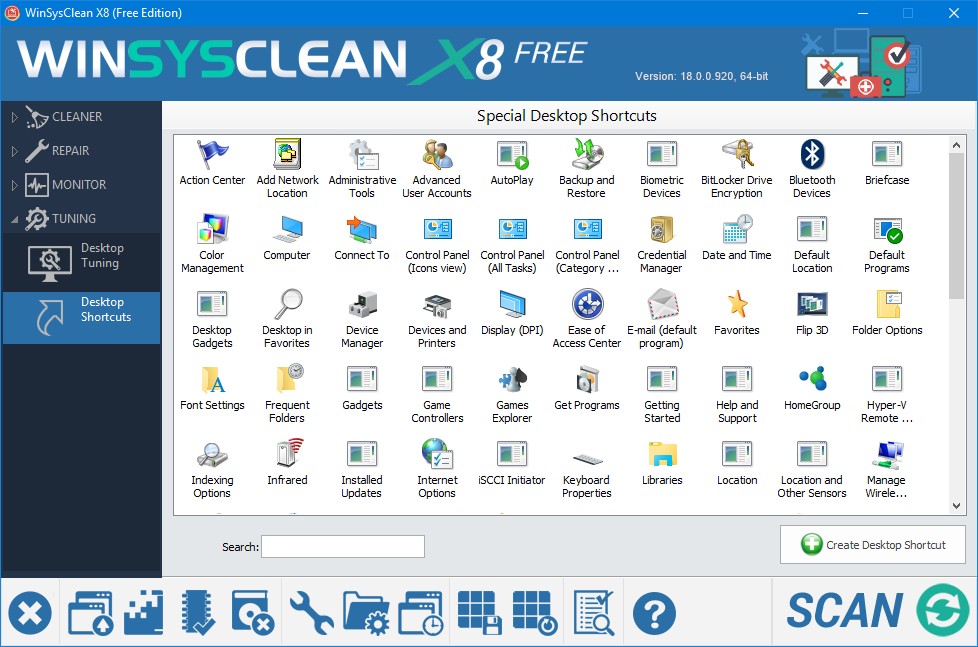This screenshot has height=647, width=978.
Task: Open the CLEANER sidebar category
Action: pos(77,117)
